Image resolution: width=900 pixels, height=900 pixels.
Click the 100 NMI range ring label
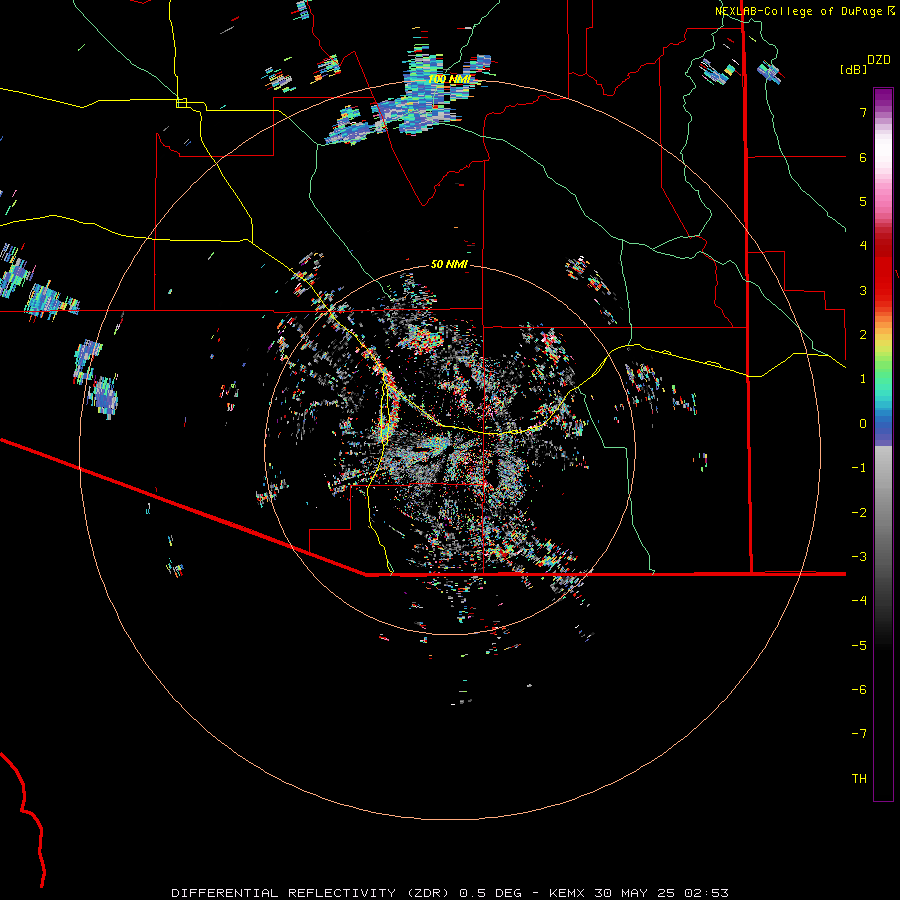click(449, 79)
